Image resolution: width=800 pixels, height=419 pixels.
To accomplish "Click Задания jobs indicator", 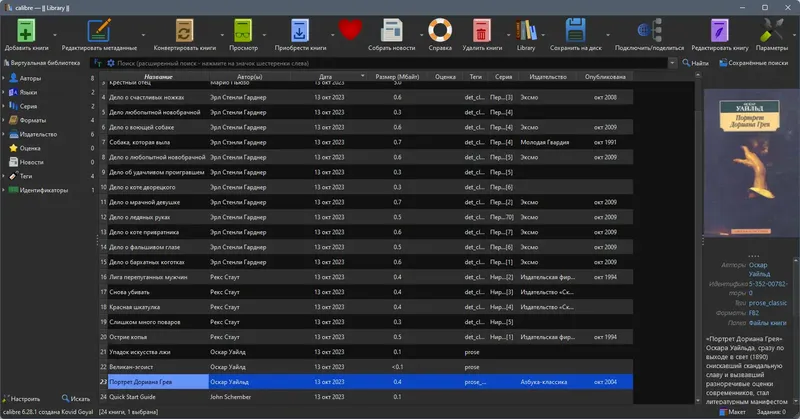I will [x=771, y=412].
